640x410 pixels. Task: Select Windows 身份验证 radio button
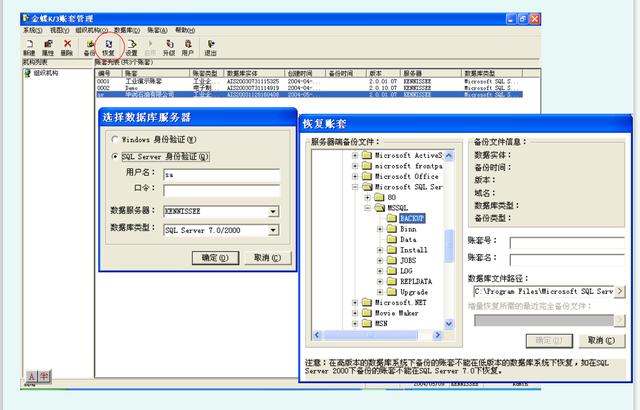pos(115,140)
